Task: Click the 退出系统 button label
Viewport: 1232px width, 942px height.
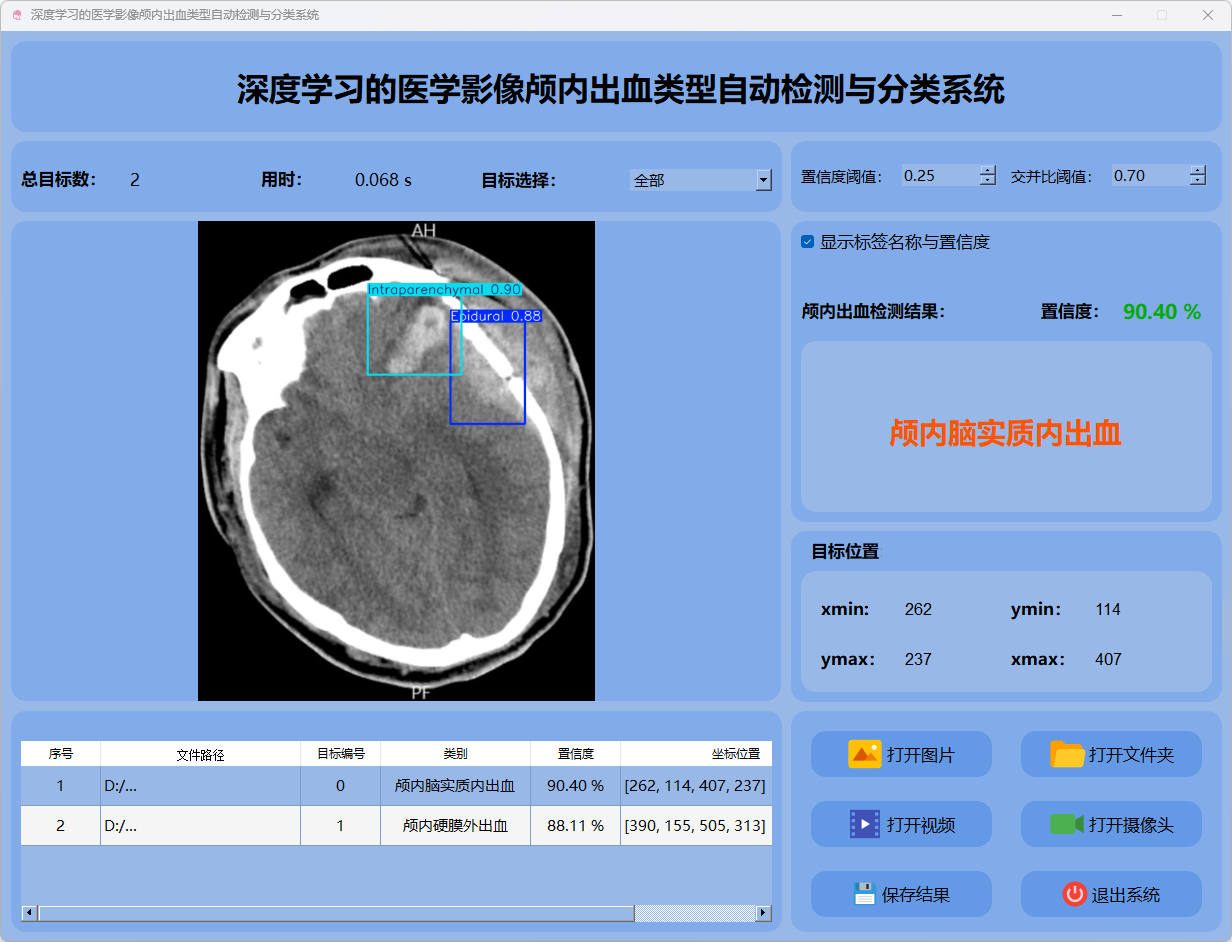Action: (x=1126, y=895)
